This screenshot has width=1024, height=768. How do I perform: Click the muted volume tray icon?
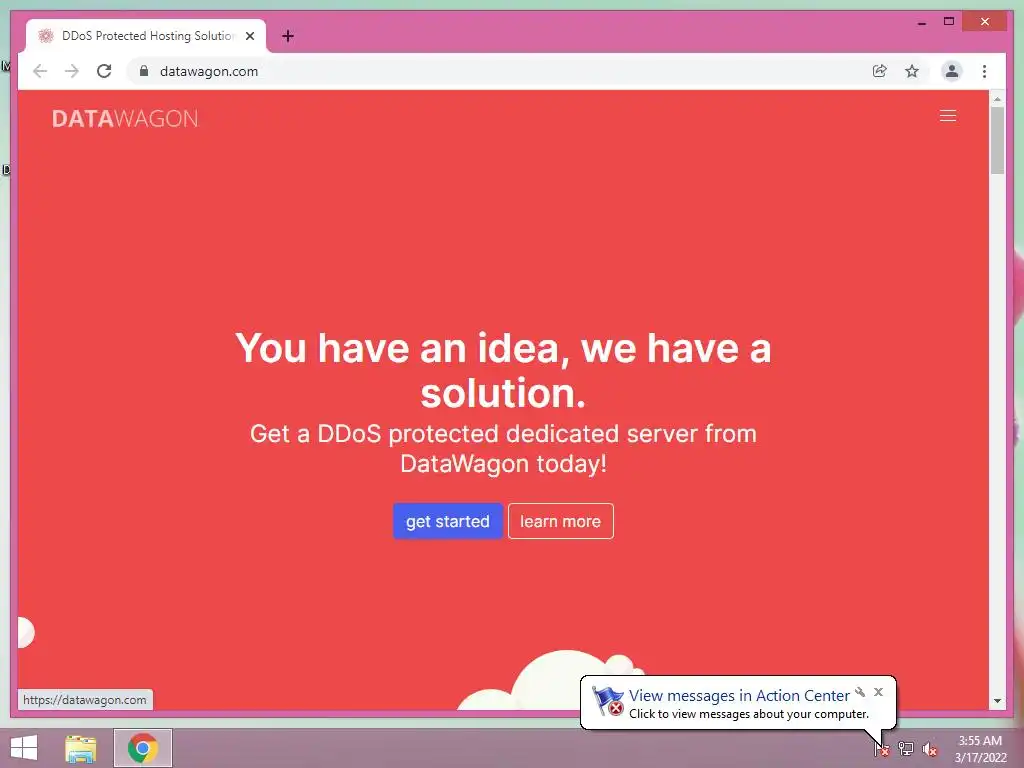pos(930,748)
